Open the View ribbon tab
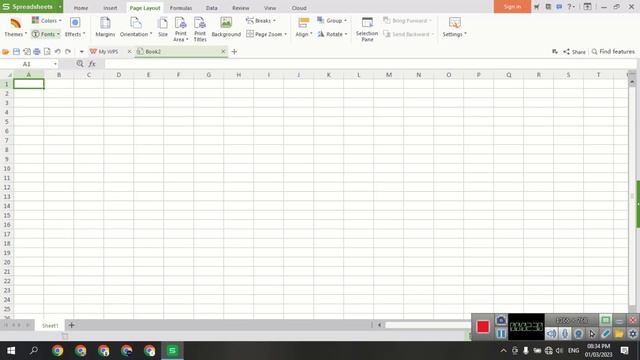Image resolution: width=640 pixels, height=360 pixels. point(270,8)
